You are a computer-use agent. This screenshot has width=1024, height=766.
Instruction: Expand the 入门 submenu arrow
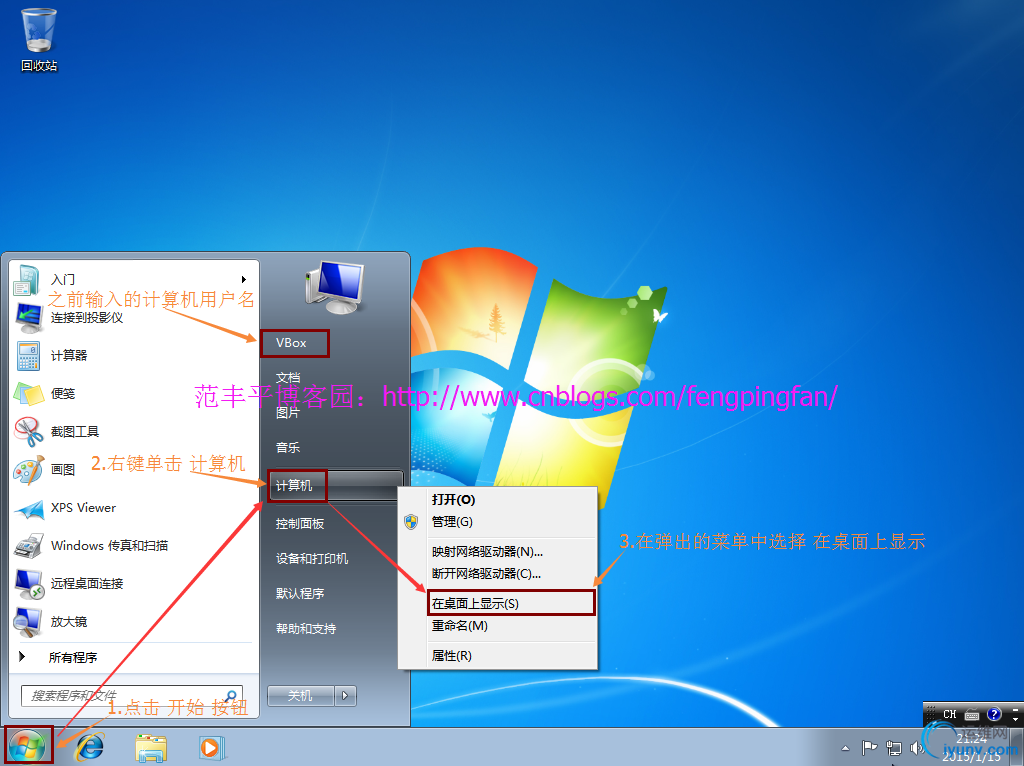(244, 279)
